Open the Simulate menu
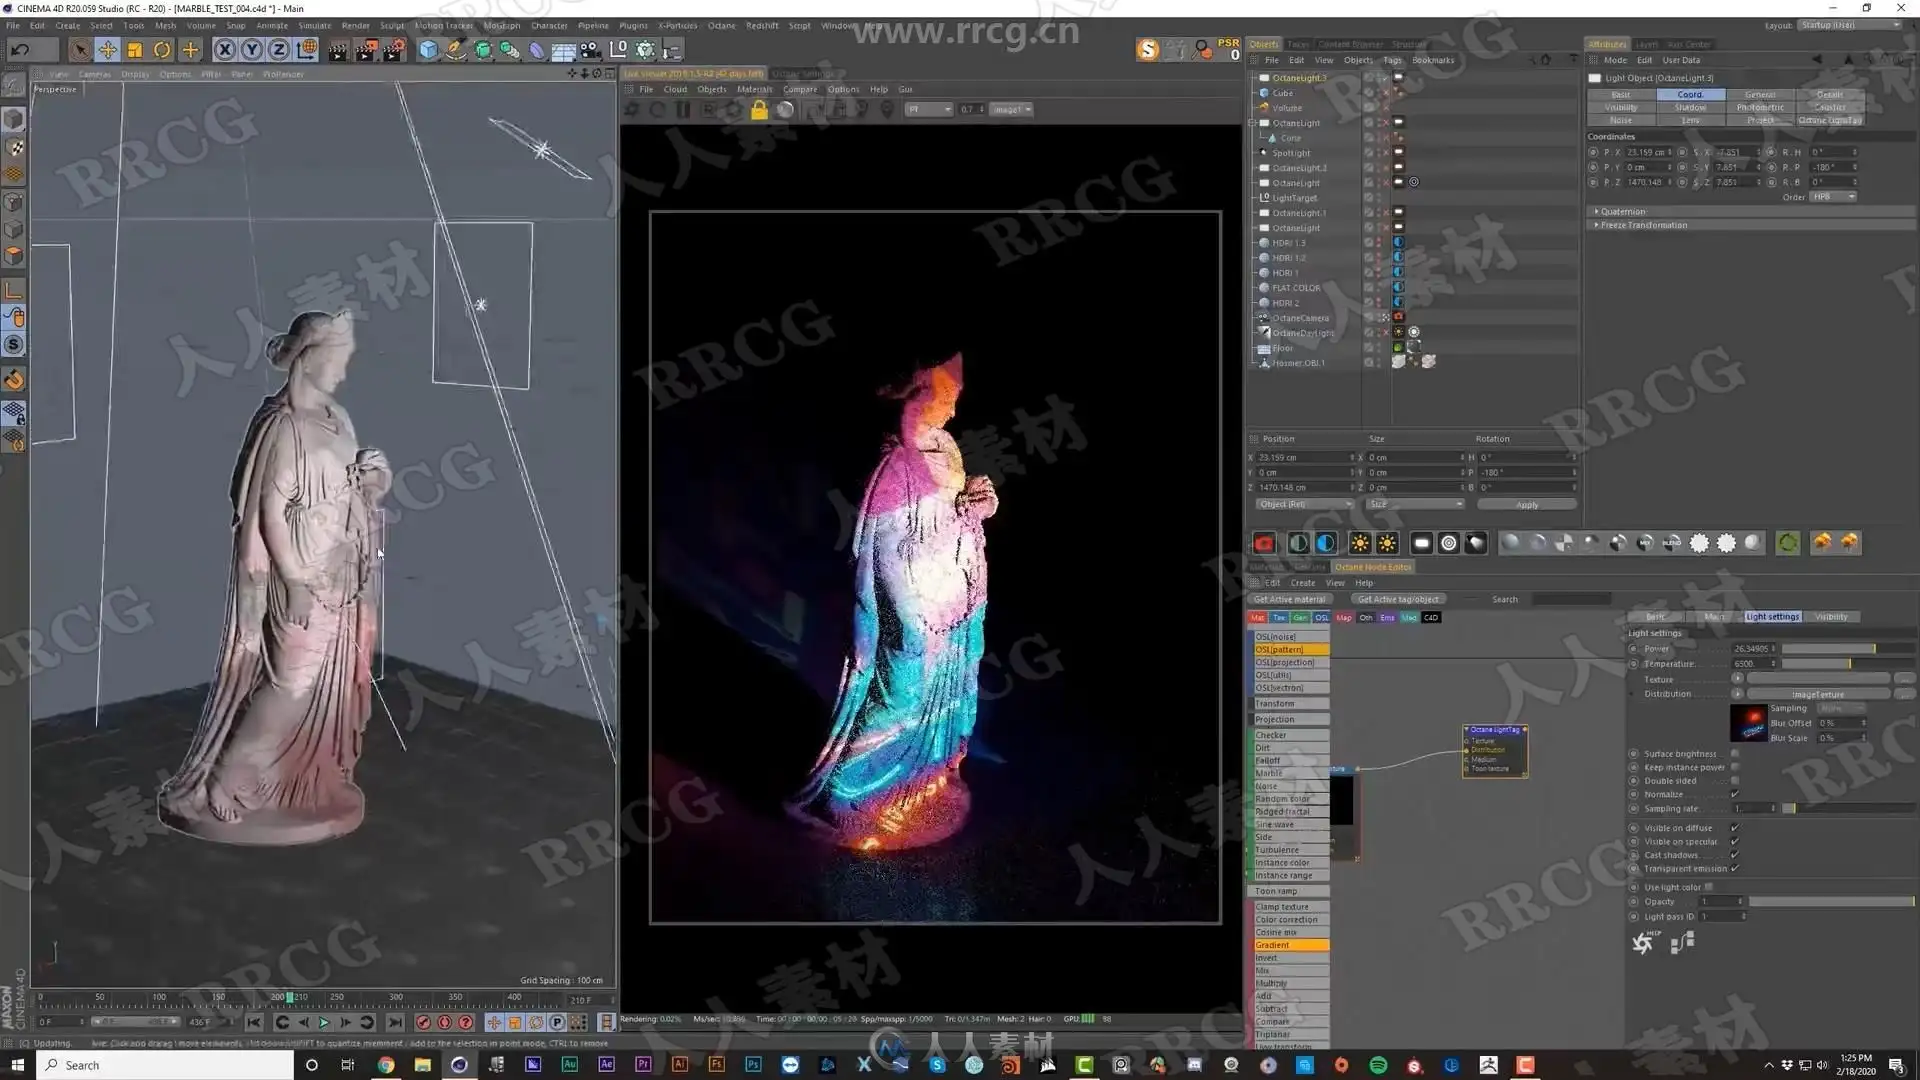The image size is (1920, 1080). [x=314, y=25]
